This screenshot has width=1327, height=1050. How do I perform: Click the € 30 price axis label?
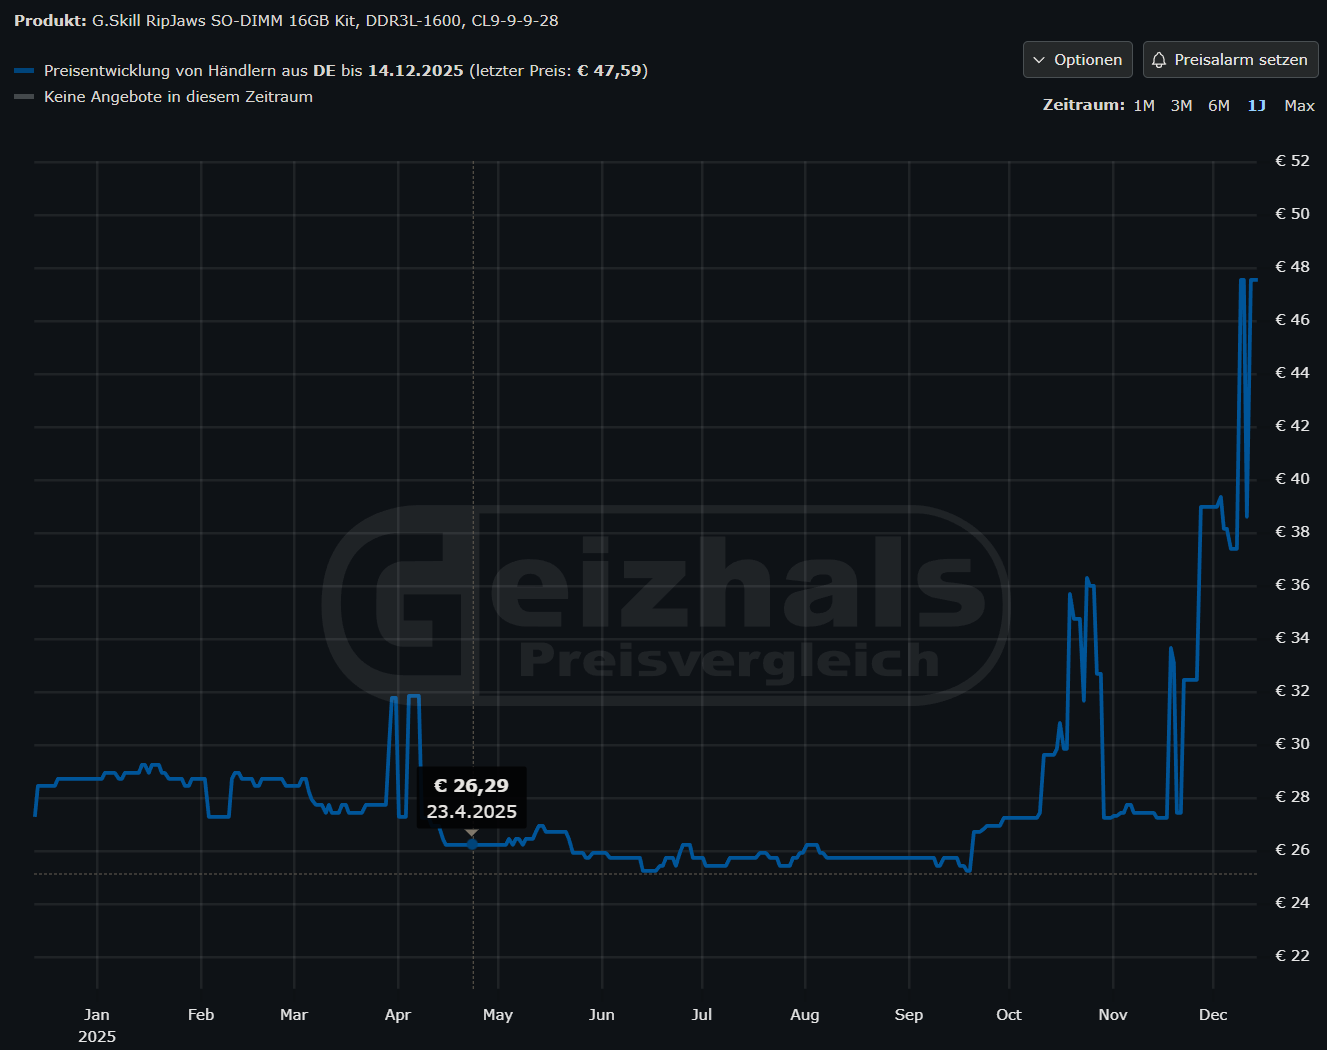pyautogui.click(x=1292, y=744)
